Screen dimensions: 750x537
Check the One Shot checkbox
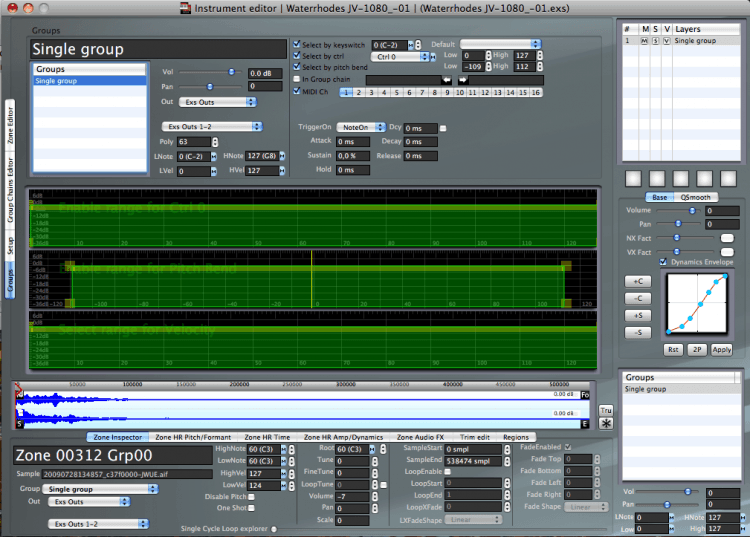252,508
